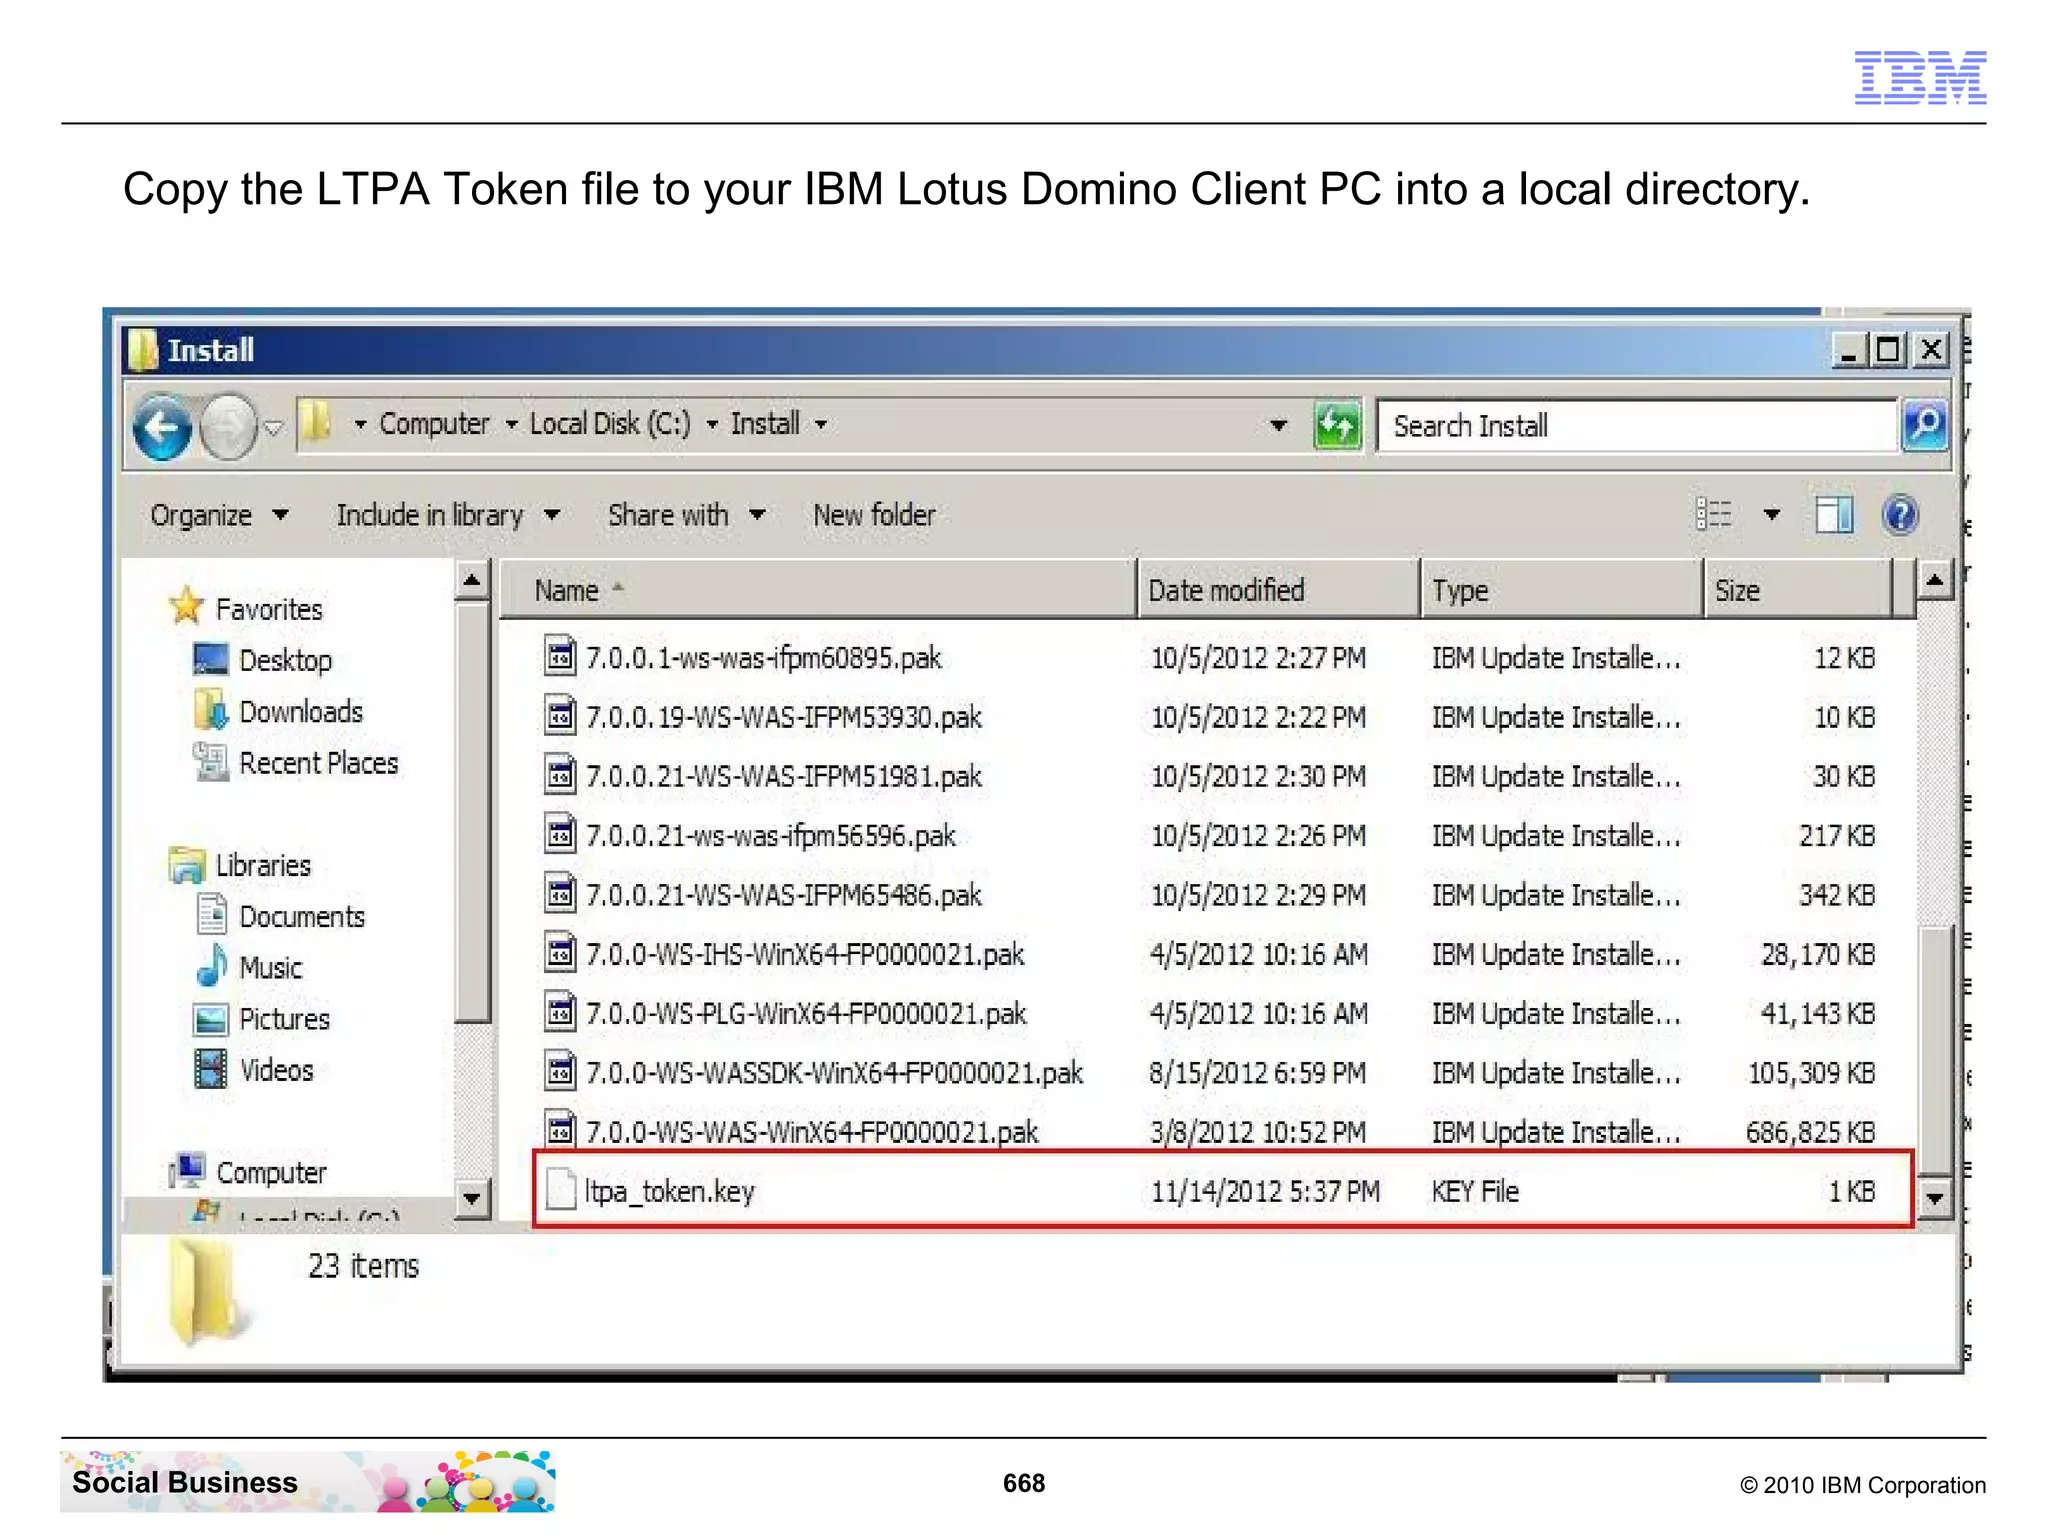
Task: Click file list scrollbar up arrow
Action: click(1936, 580)
